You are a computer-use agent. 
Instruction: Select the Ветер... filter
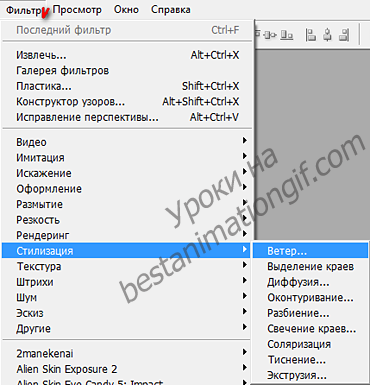310,251
